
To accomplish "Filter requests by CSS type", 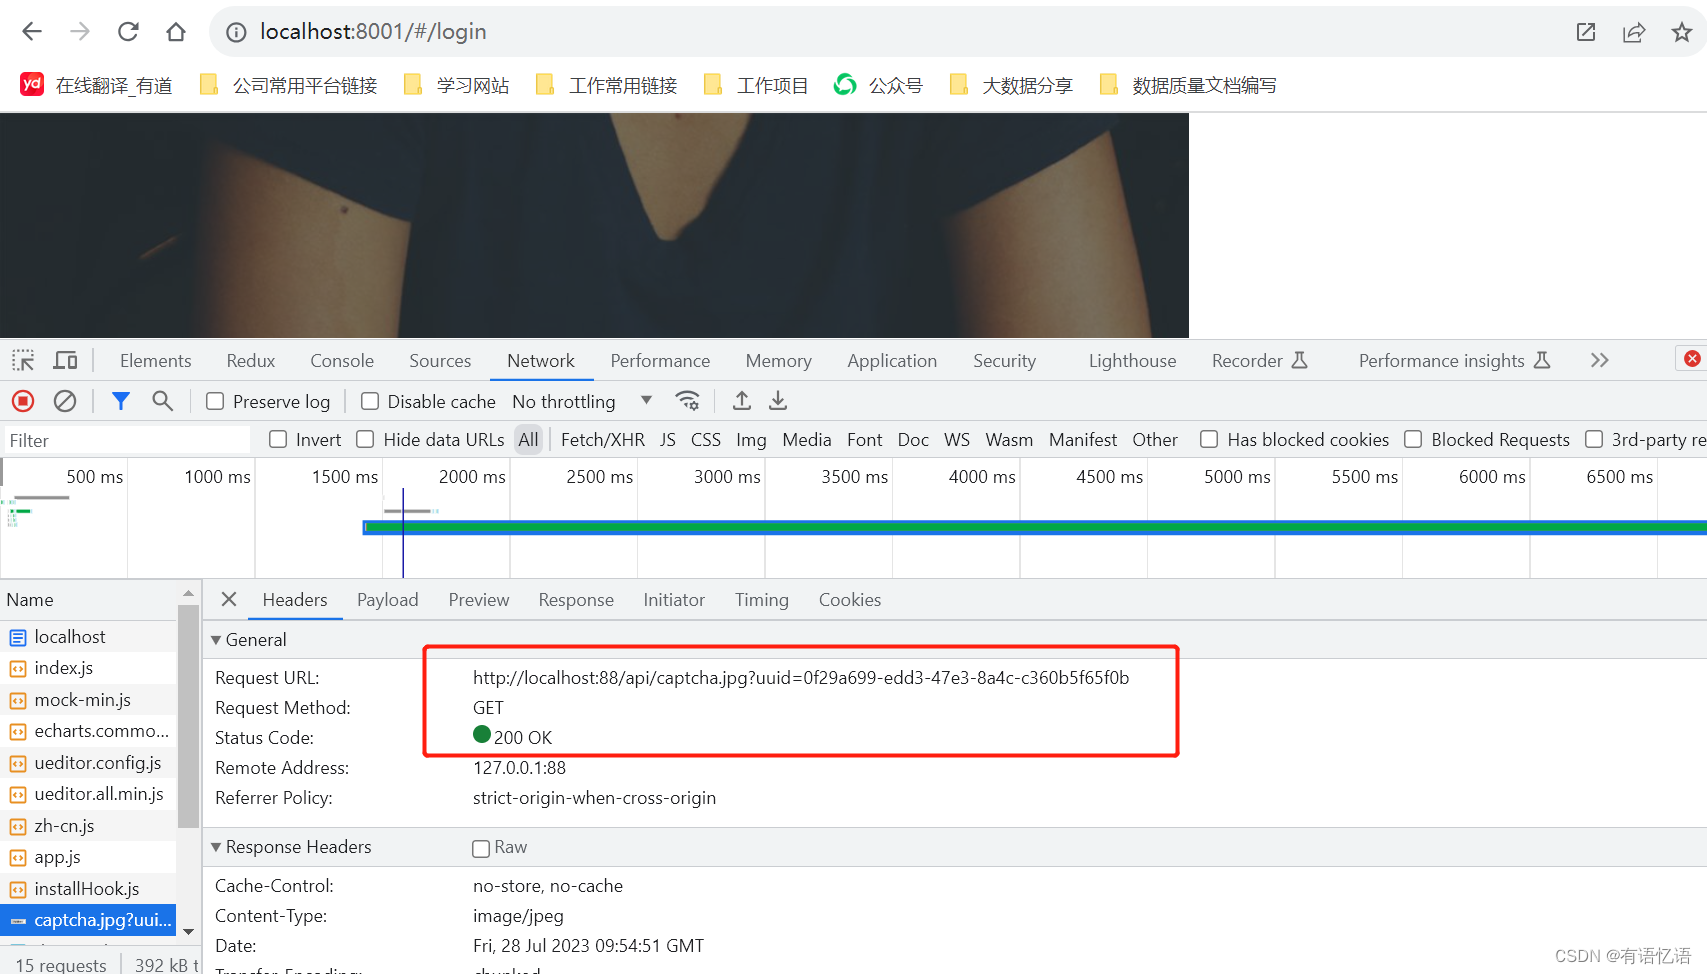I will [706, 439].
